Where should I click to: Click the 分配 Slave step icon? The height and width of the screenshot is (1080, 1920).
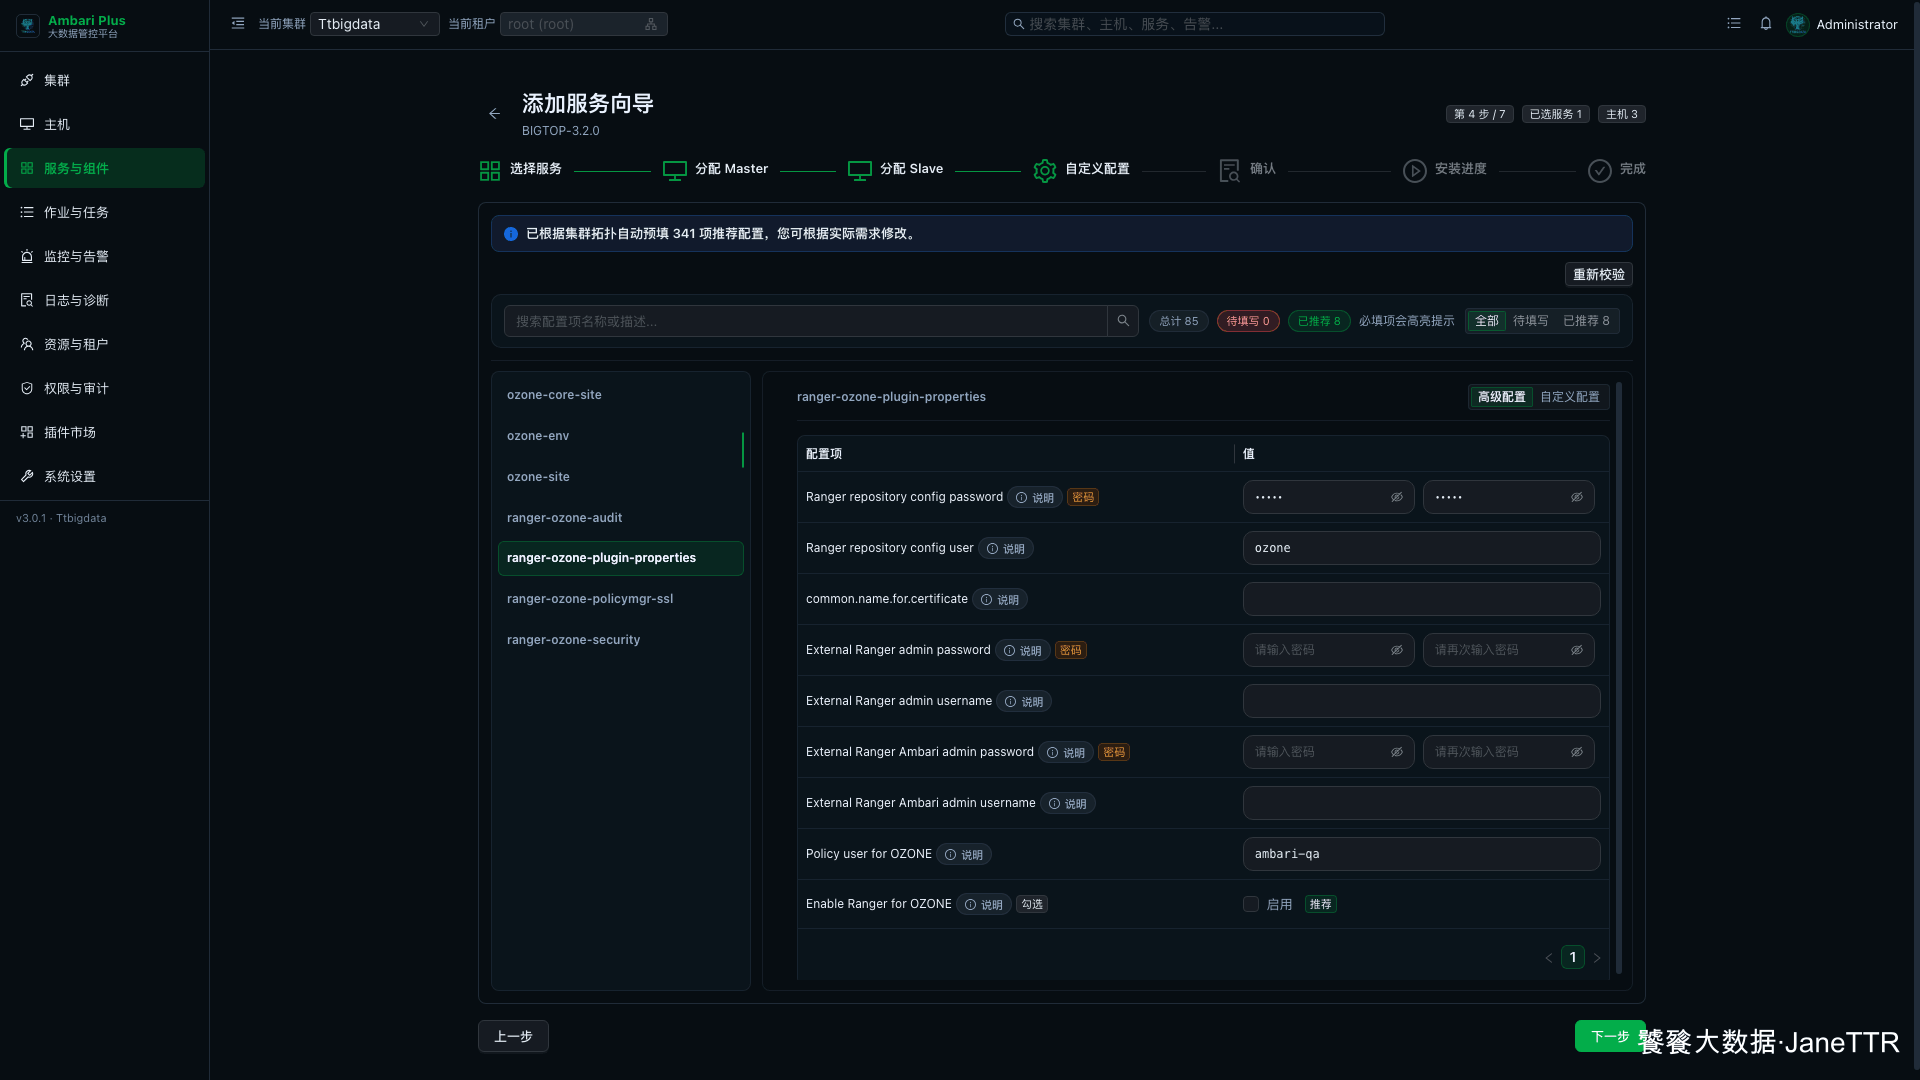click(860, 171)
